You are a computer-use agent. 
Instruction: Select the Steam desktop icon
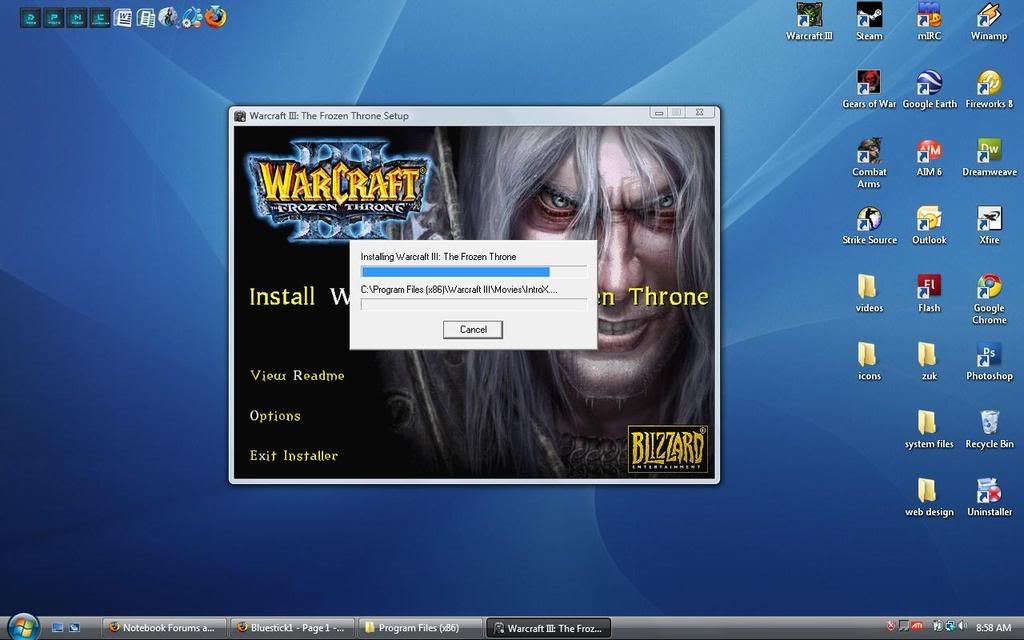[x=869, y=22]
